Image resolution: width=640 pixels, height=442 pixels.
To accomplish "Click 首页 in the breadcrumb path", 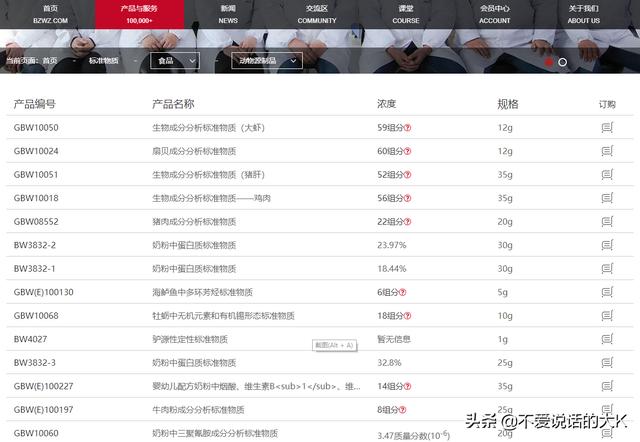I will [49, 61].
